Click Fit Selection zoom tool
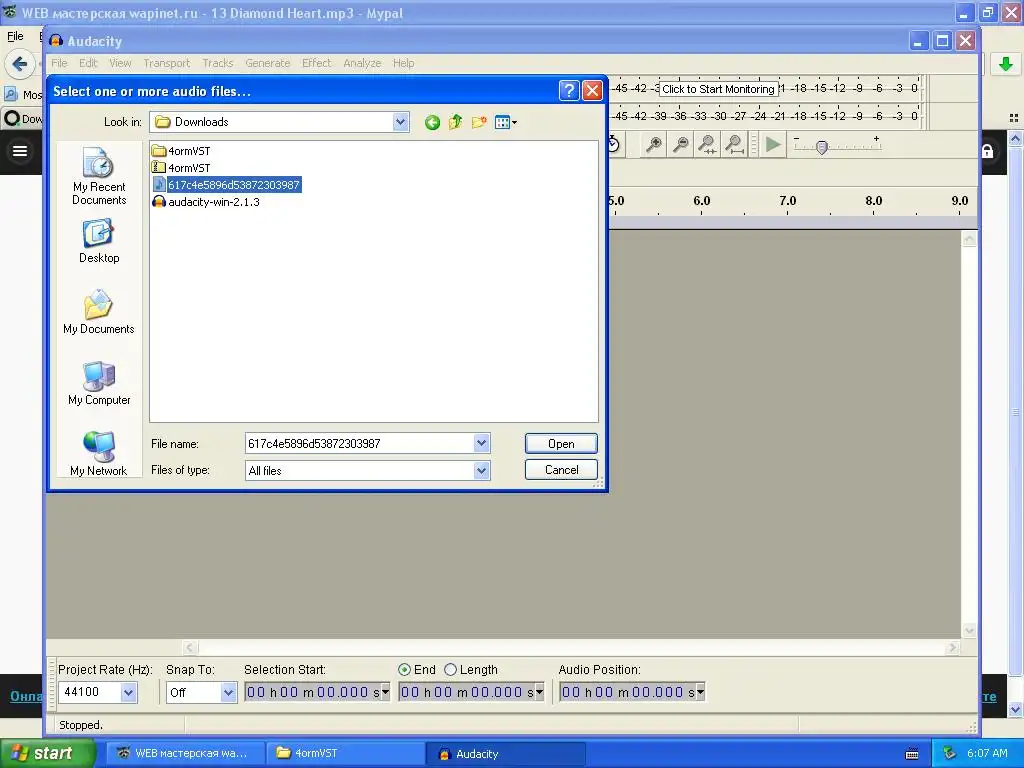This screenshot has width=1024, height=768. click(707, 144)
